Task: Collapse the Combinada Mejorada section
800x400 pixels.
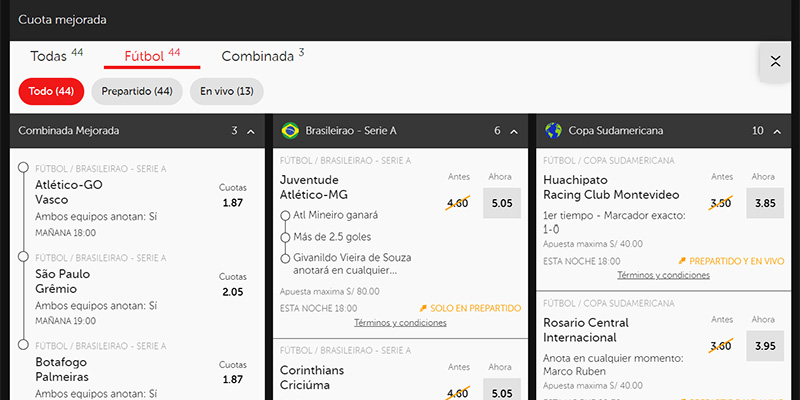Action: [251, 131]
